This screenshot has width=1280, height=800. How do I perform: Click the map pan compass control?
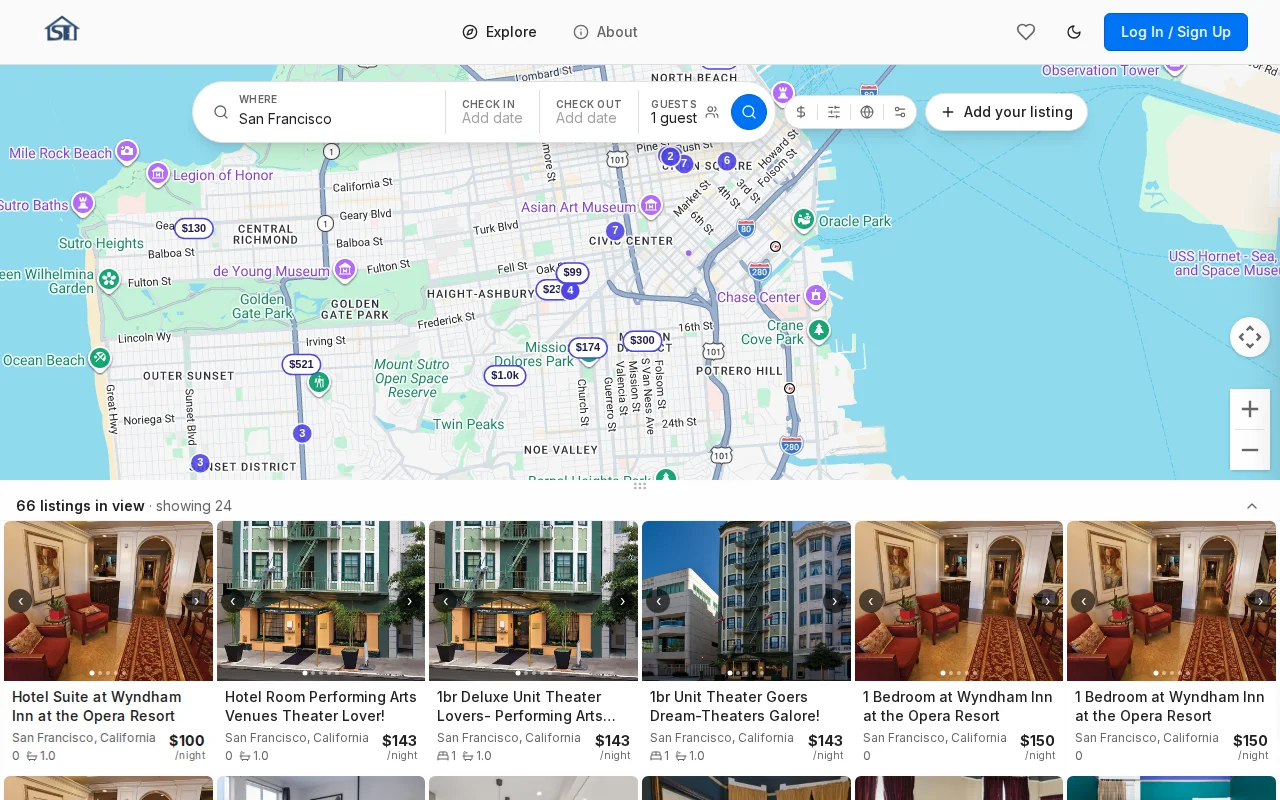pyautogui.click(x=1250, y=337)
